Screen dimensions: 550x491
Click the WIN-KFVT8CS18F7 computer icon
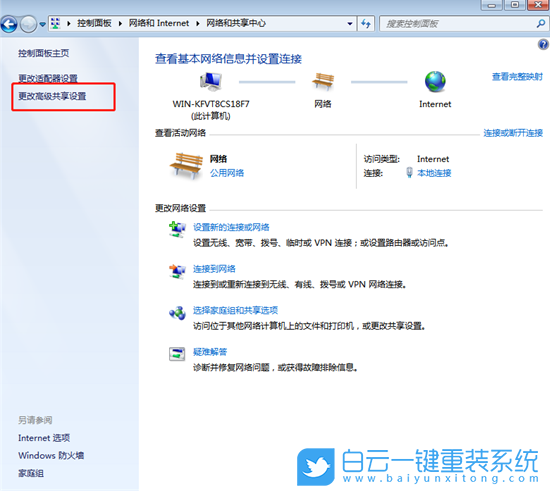point(211,81)
